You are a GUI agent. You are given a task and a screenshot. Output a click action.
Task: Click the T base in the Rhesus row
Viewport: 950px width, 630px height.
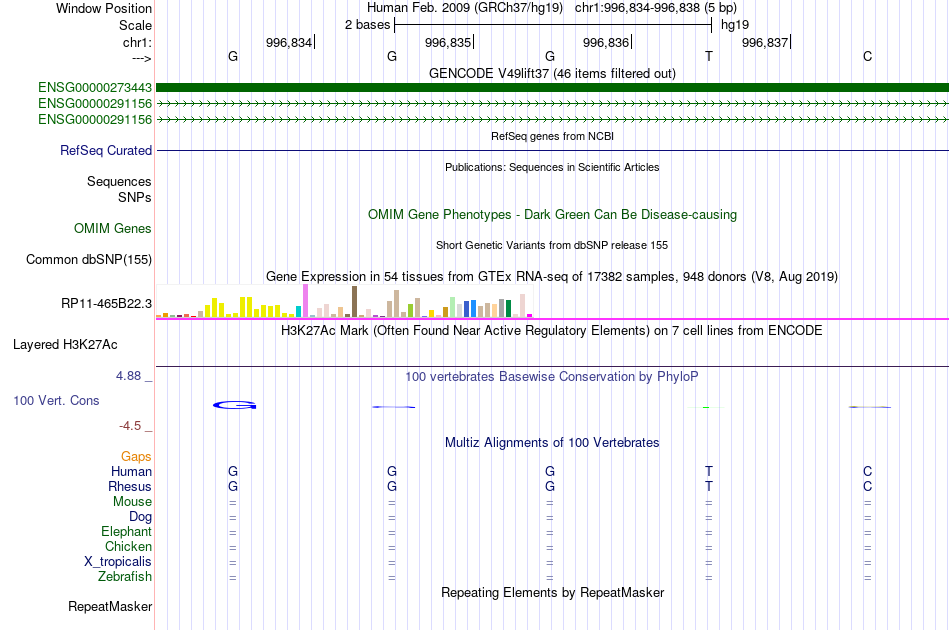tap(709, 486)
